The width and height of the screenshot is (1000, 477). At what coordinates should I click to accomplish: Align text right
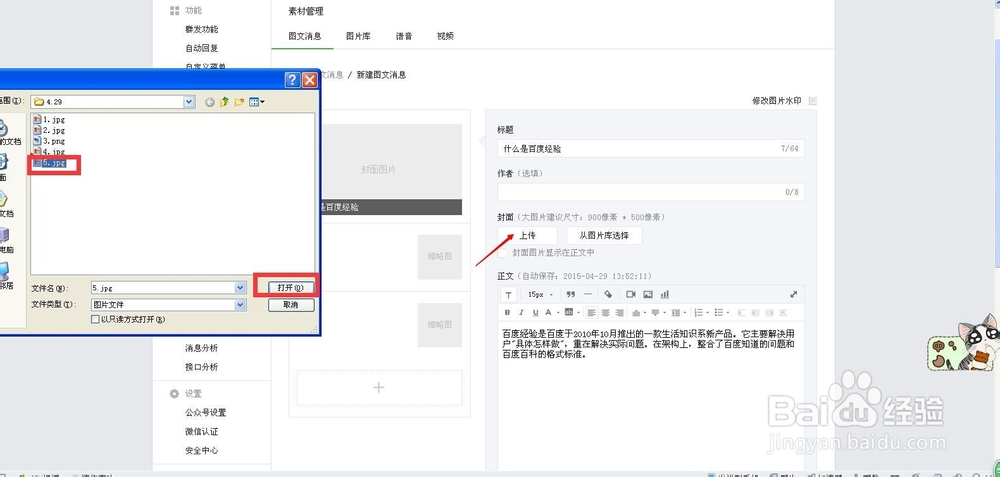pyautogui.click(x=619, y=312)
